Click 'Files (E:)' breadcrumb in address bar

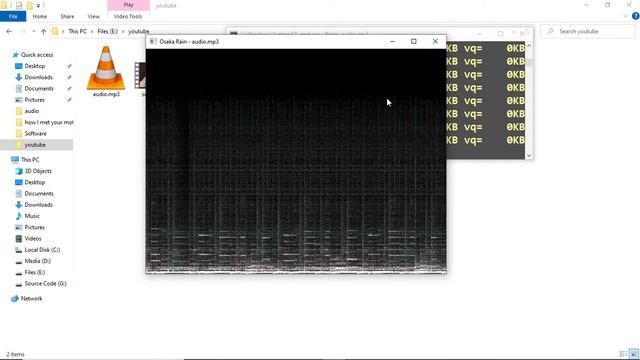107,31
